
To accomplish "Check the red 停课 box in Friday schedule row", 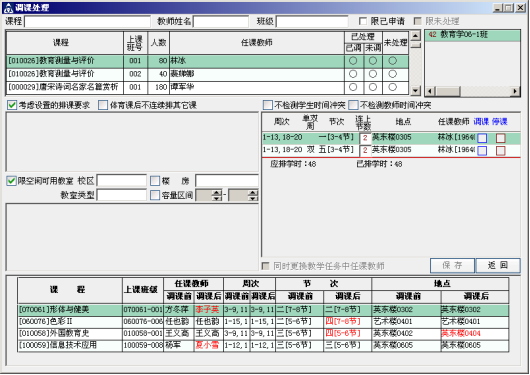I will (501, 150).
